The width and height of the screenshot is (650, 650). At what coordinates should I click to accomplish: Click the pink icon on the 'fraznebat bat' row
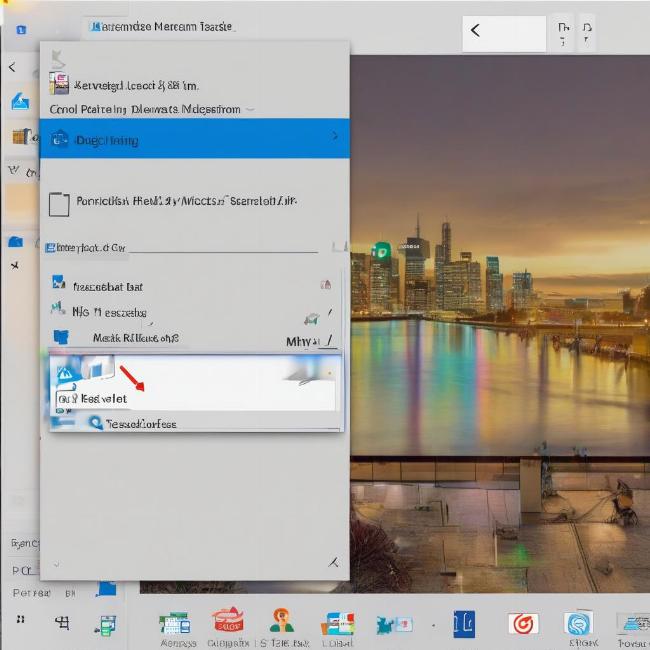click(x=326, y=284)
